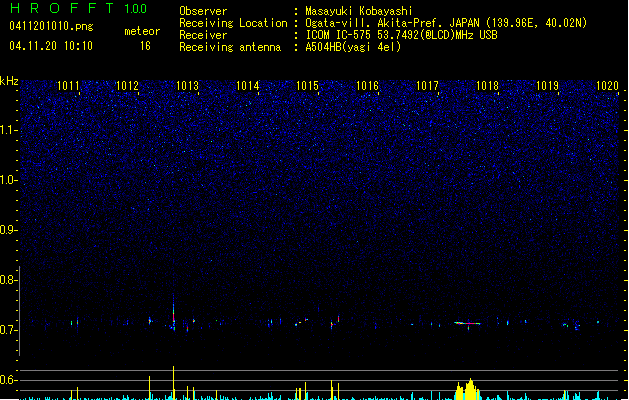Viewport: 629px width, 400px height.
Task: Click the 0.9 kHz frequency axis label
Action: (x=8, y=230)
